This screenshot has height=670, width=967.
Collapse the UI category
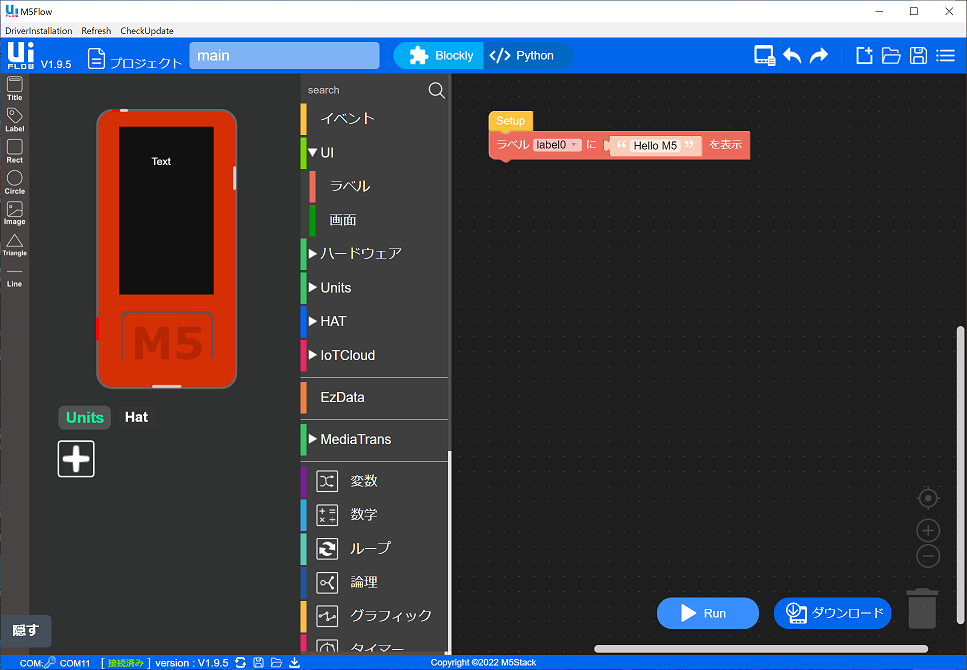[x=313, y=152]
